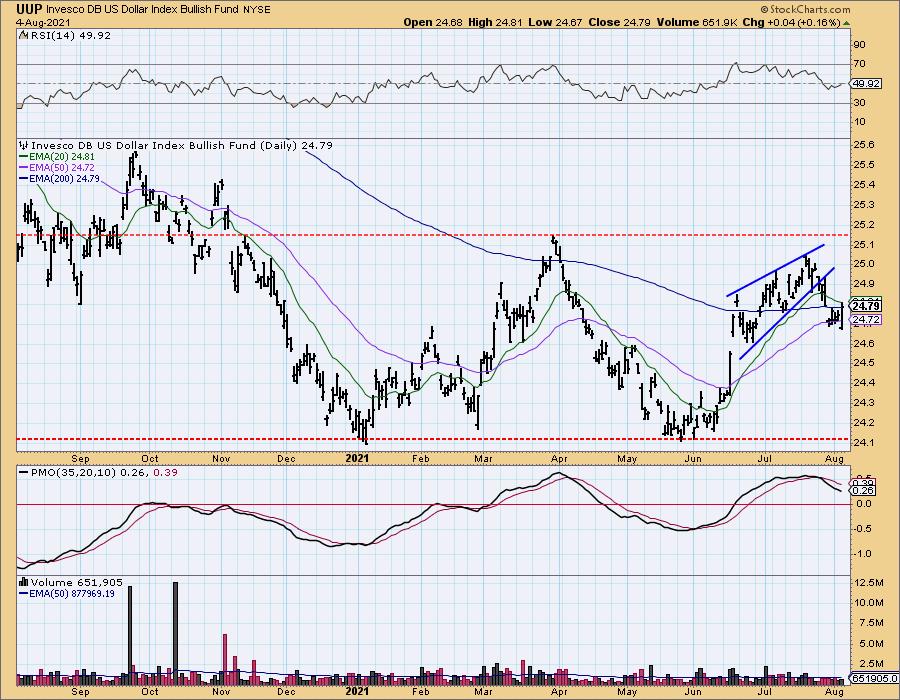
Task: Click the StockCharts.com copyright label
Action: (805, 9)
